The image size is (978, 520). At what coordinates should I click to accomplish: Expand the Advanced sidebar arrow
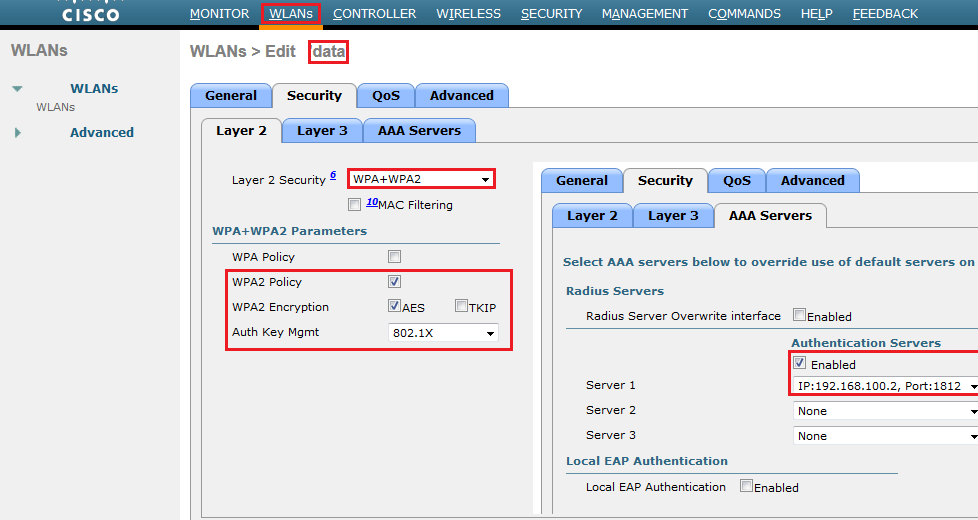[x=17, y=132]
